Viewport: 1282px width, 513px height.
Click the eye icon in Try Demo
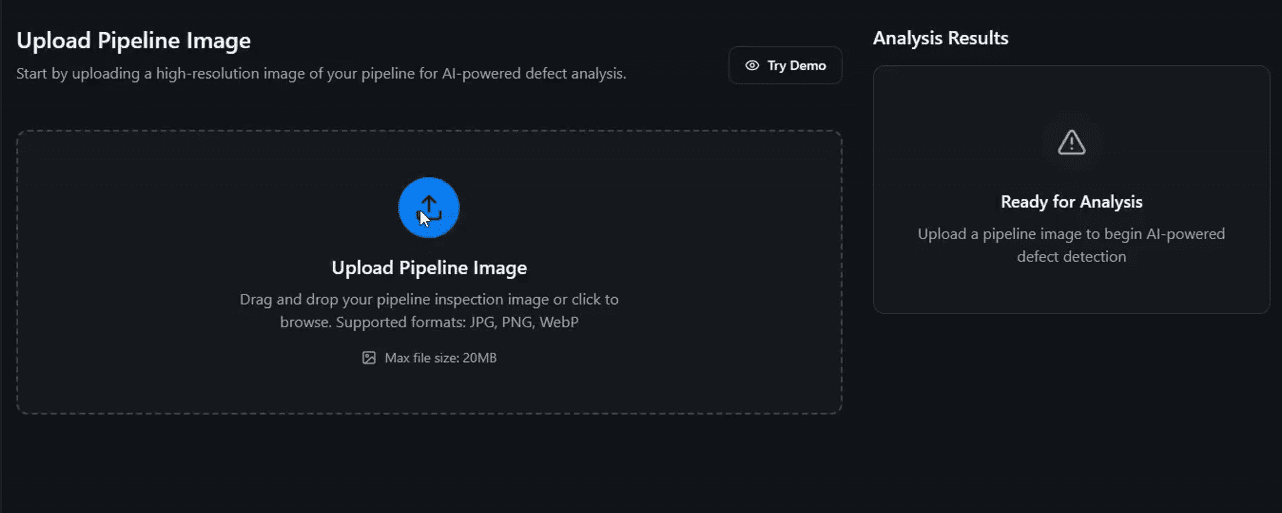point(752,66)
